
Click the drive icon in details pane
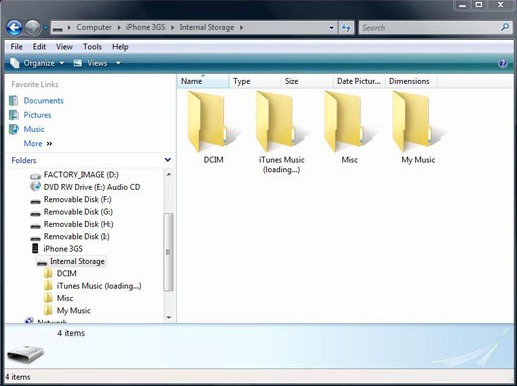click(x=25, y=354)
